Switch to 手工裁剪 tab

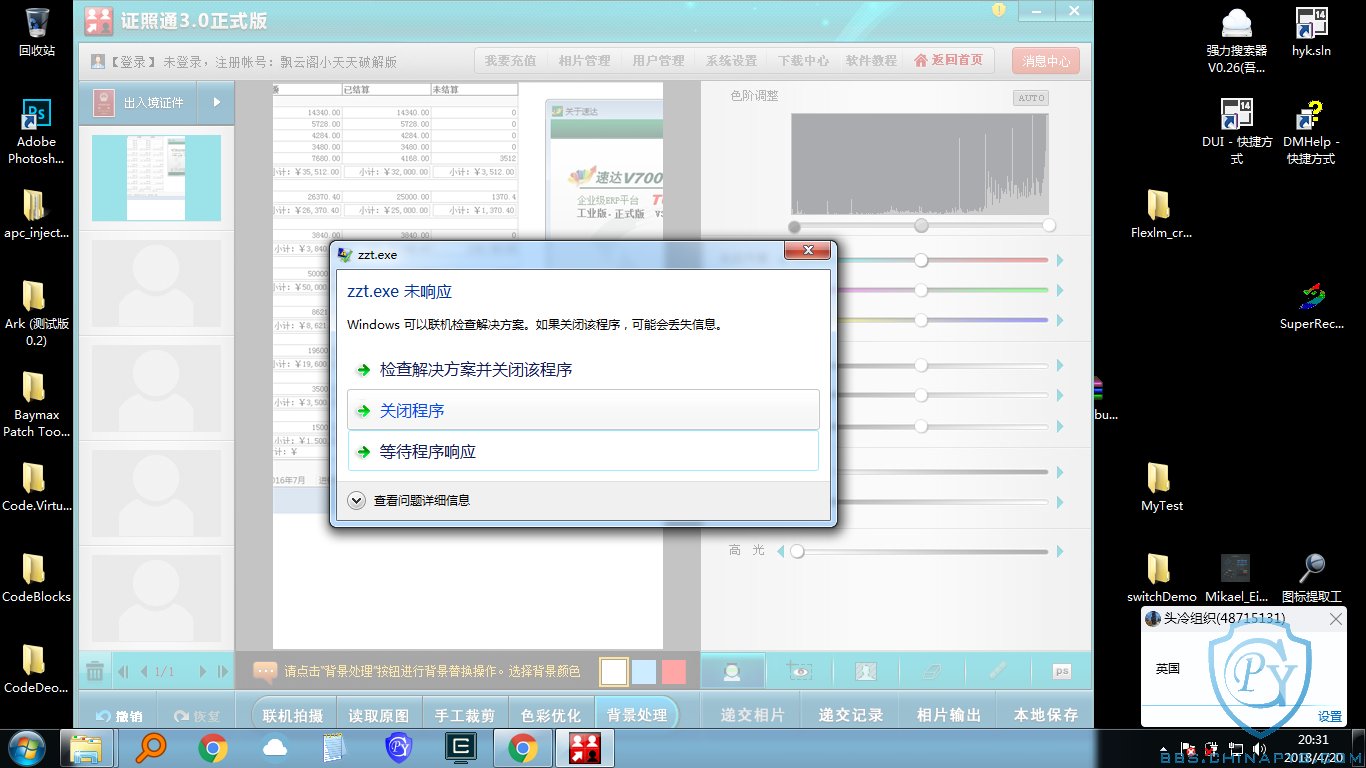pyautogui.click(x=465, y=716)
